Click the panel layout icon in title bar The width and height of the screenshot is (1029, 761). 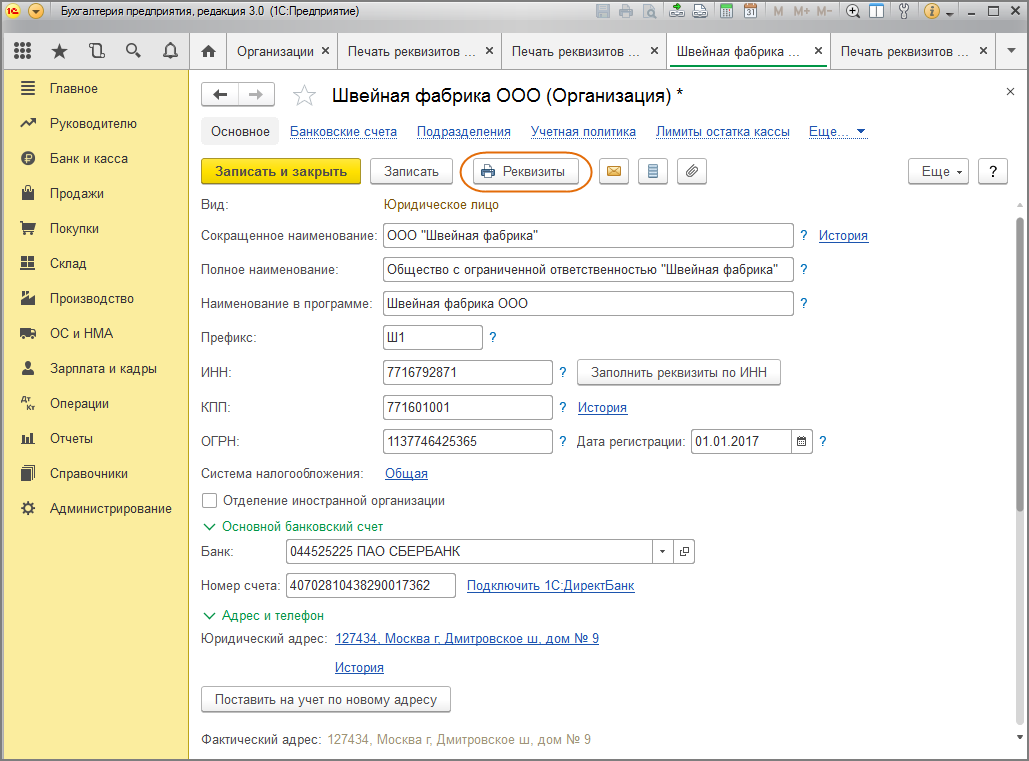(x=876, y=11)
